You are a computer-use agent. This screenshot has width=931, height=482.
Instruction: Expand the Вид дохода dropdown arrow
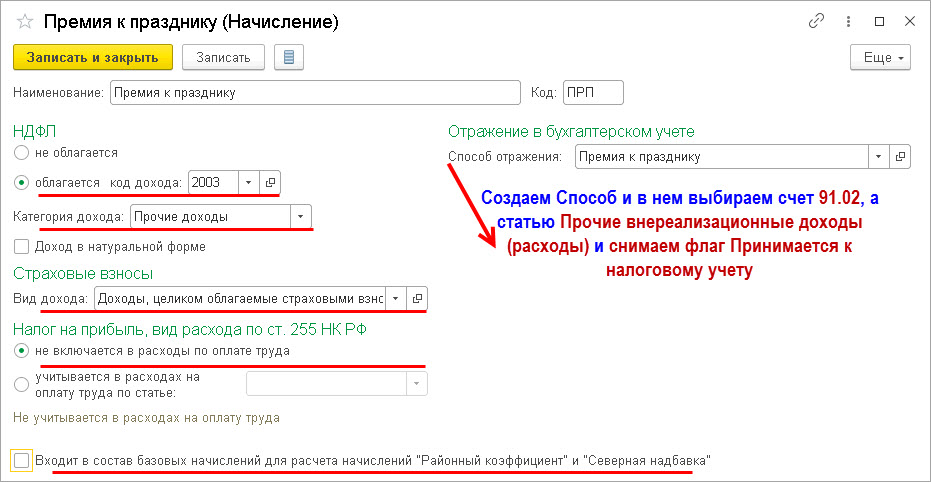[x=396, y=298]
